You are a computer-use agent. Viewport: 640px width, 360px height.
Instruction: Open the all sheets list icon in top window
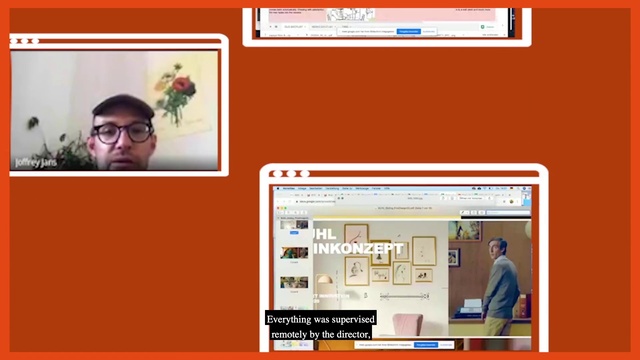click(276, 27)
